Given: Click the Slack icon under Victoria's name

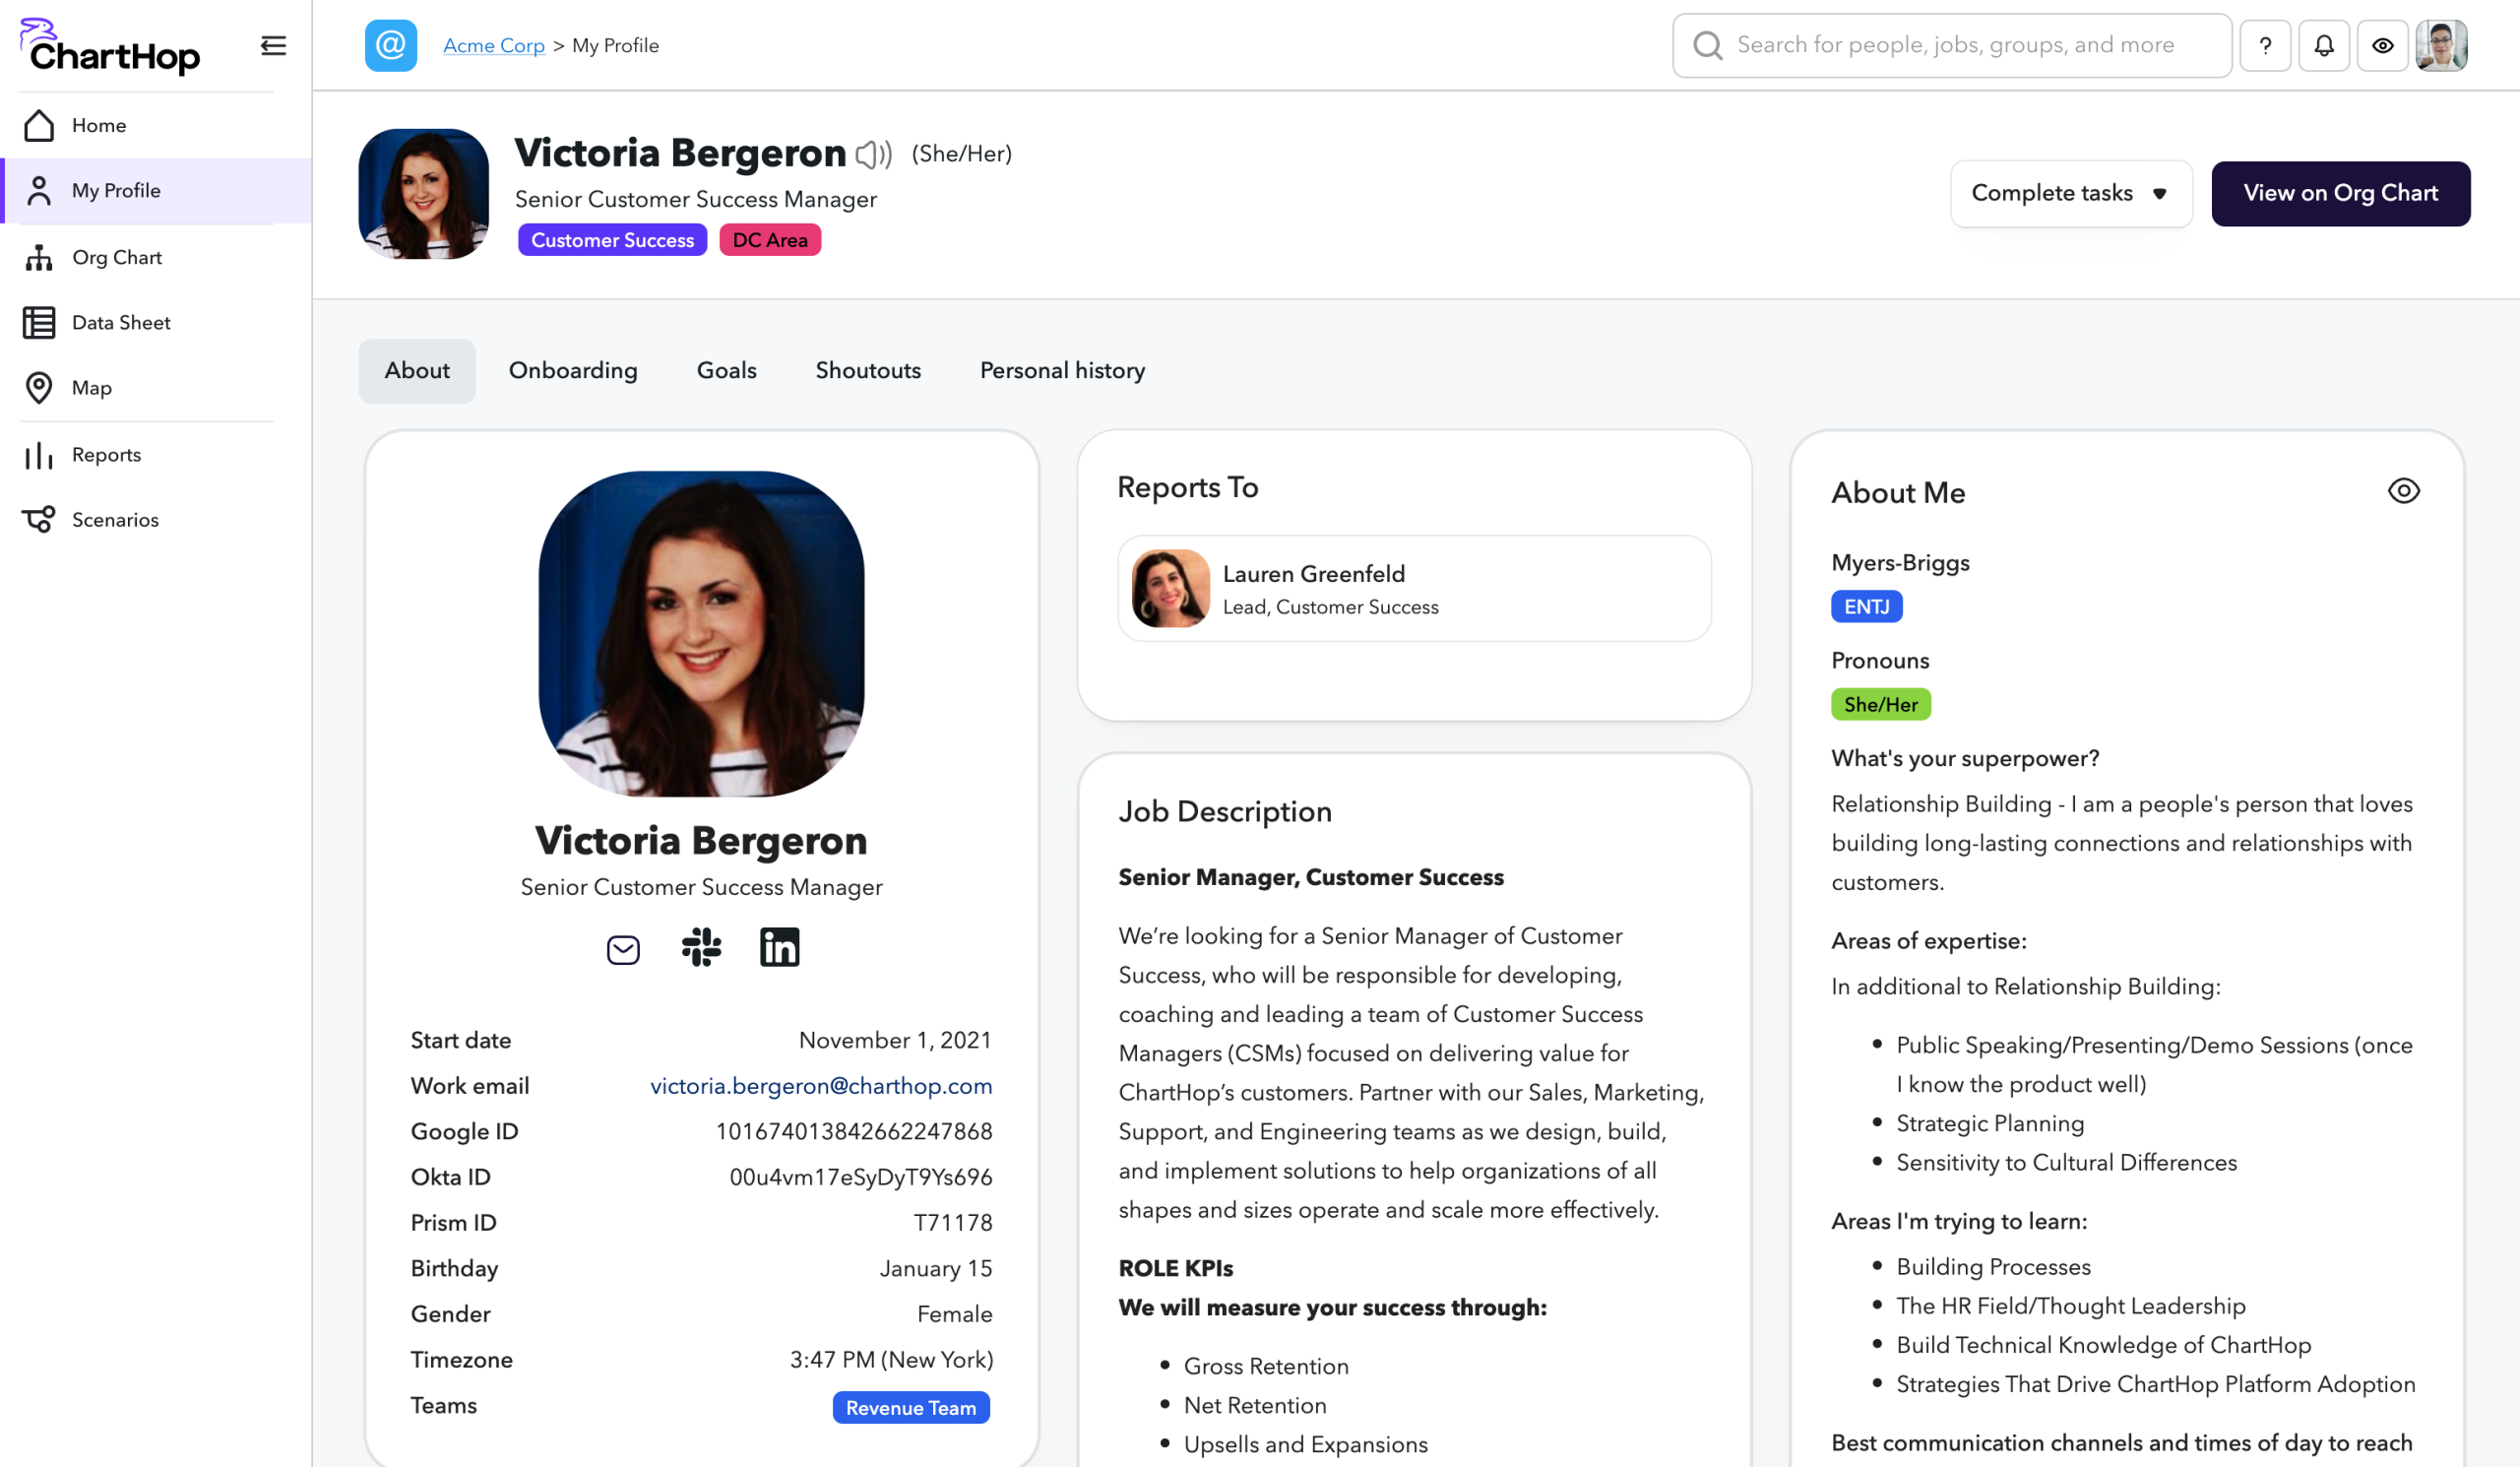Looking at the screenshot, I should [x=701, y=947].
